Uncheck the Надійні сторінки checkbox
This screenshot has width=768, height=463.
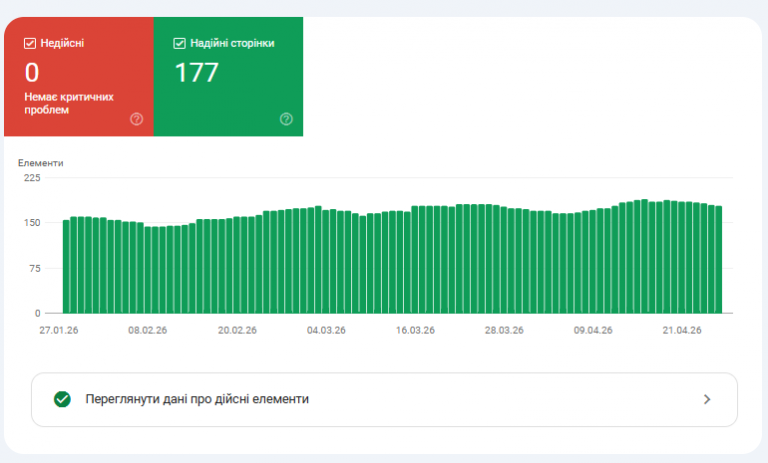[x=179, y=43]
